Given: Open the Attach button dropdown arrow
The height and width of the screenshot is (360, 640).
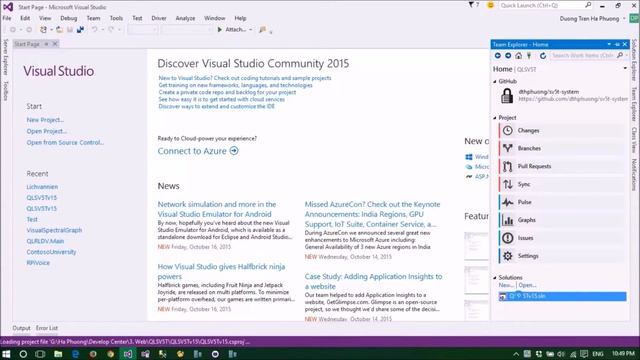Looking at the screenshot, I should pos(251,30).
